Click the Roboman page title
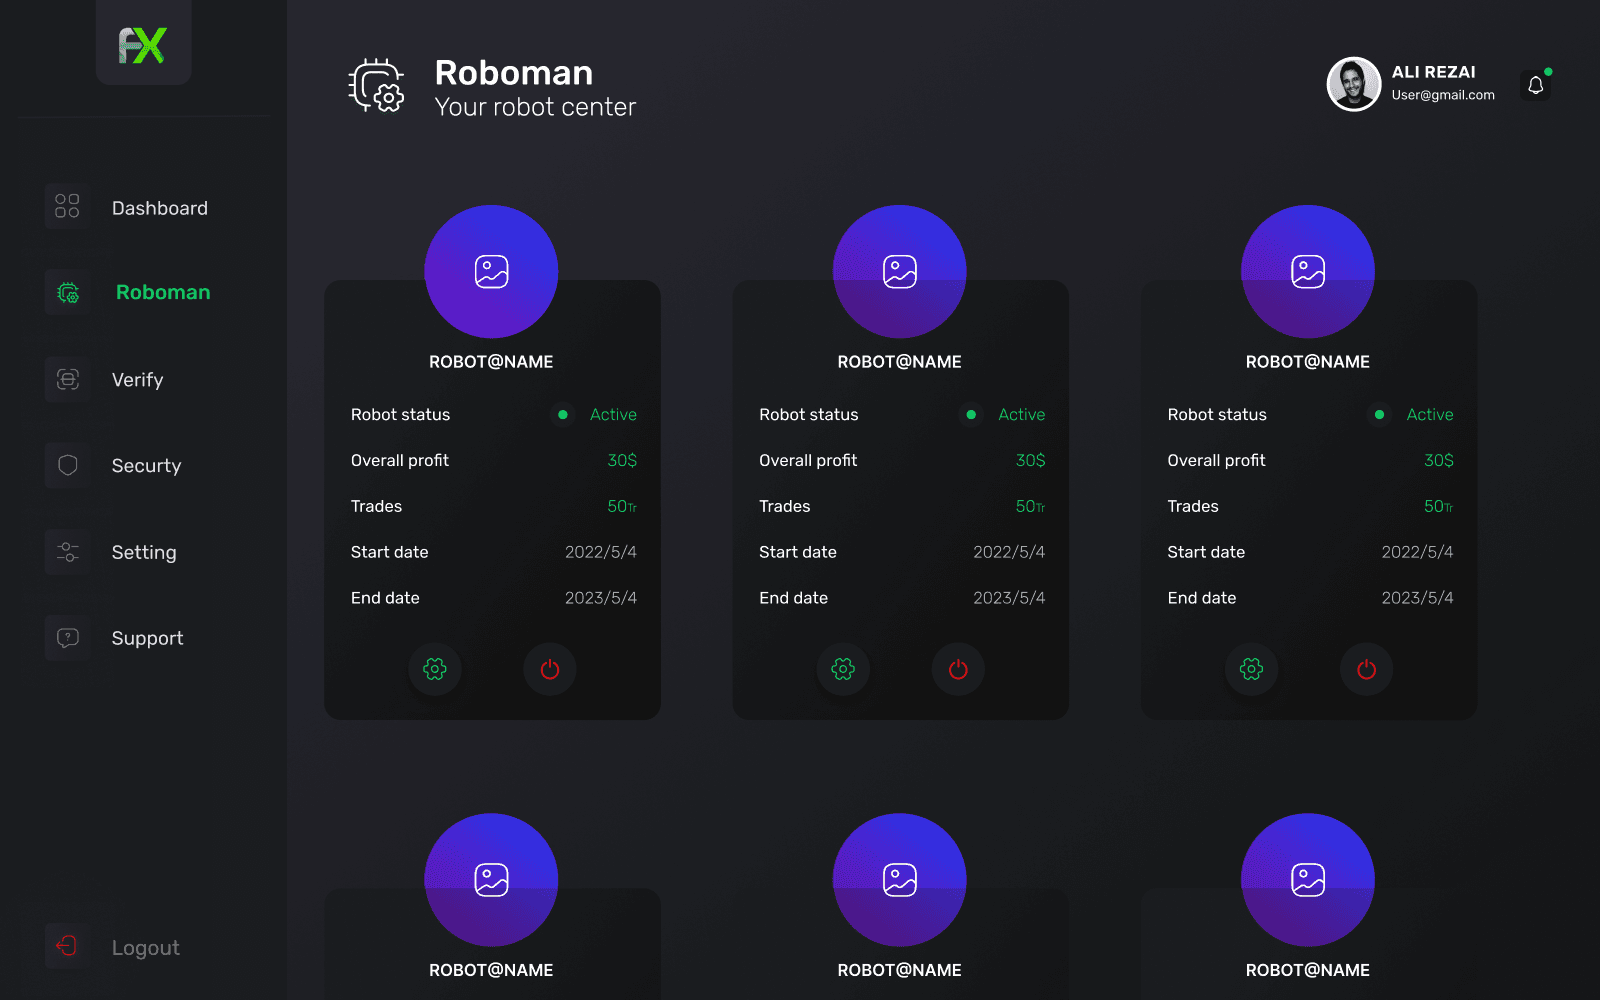Viewport: 1600px width, 1000px height. tap(514, 73)
